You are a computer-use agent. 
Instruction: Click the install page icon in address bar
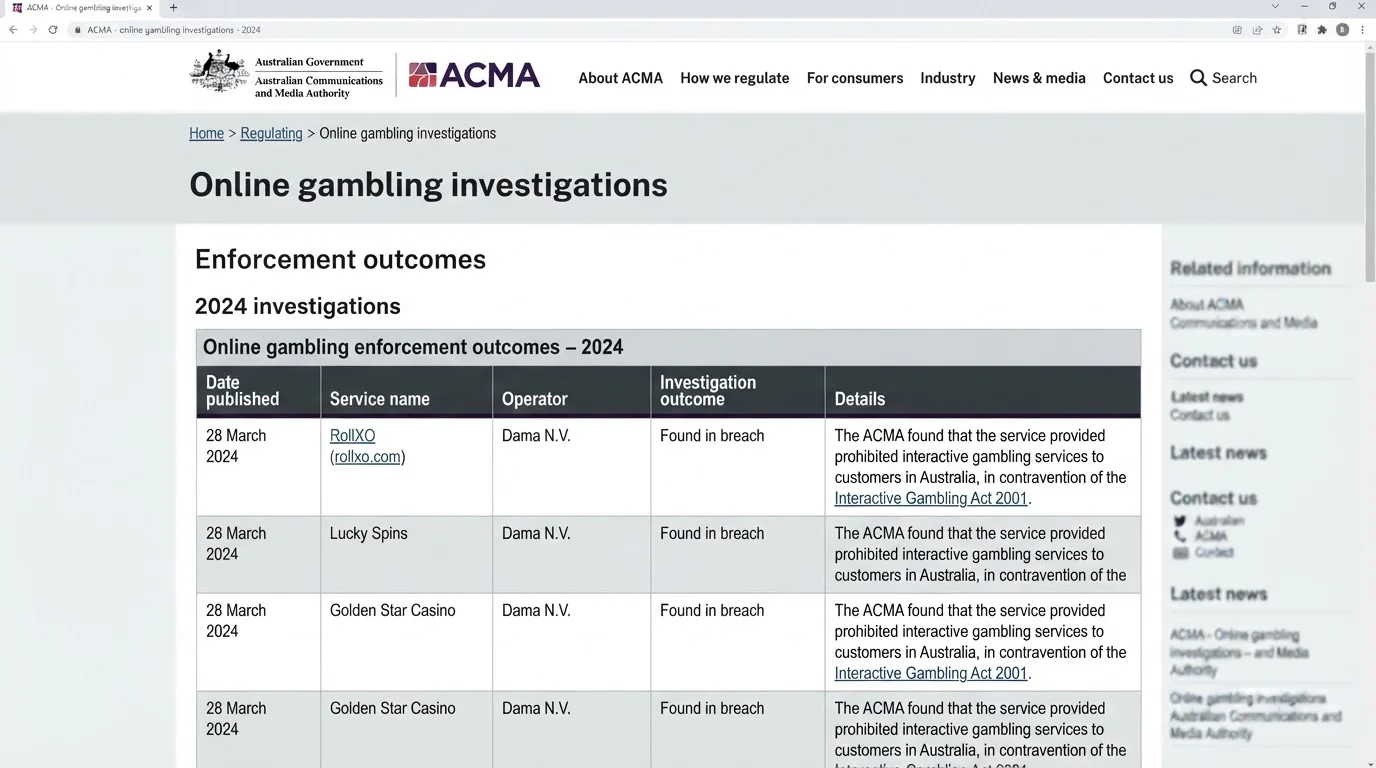click(1237, 30)
